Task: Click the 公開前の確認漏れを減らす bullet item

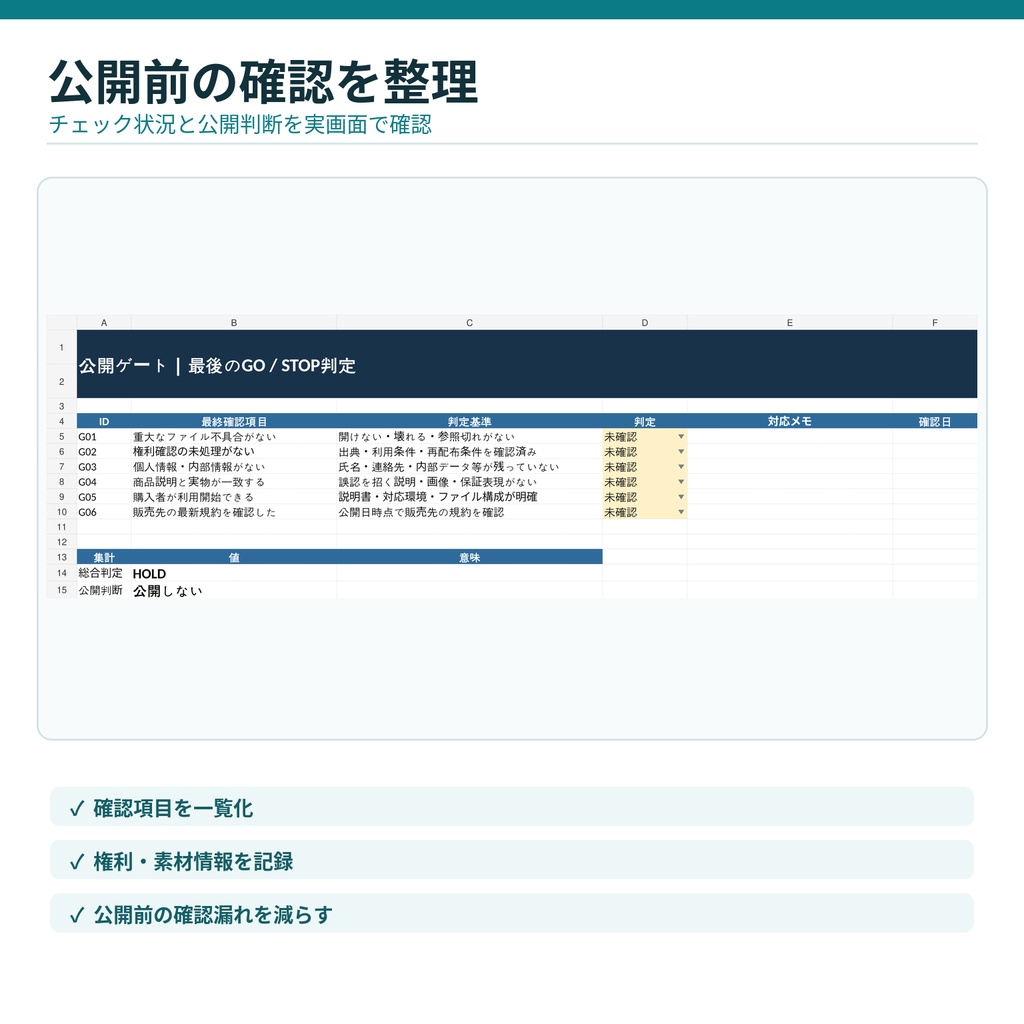Action: point(511,913)
